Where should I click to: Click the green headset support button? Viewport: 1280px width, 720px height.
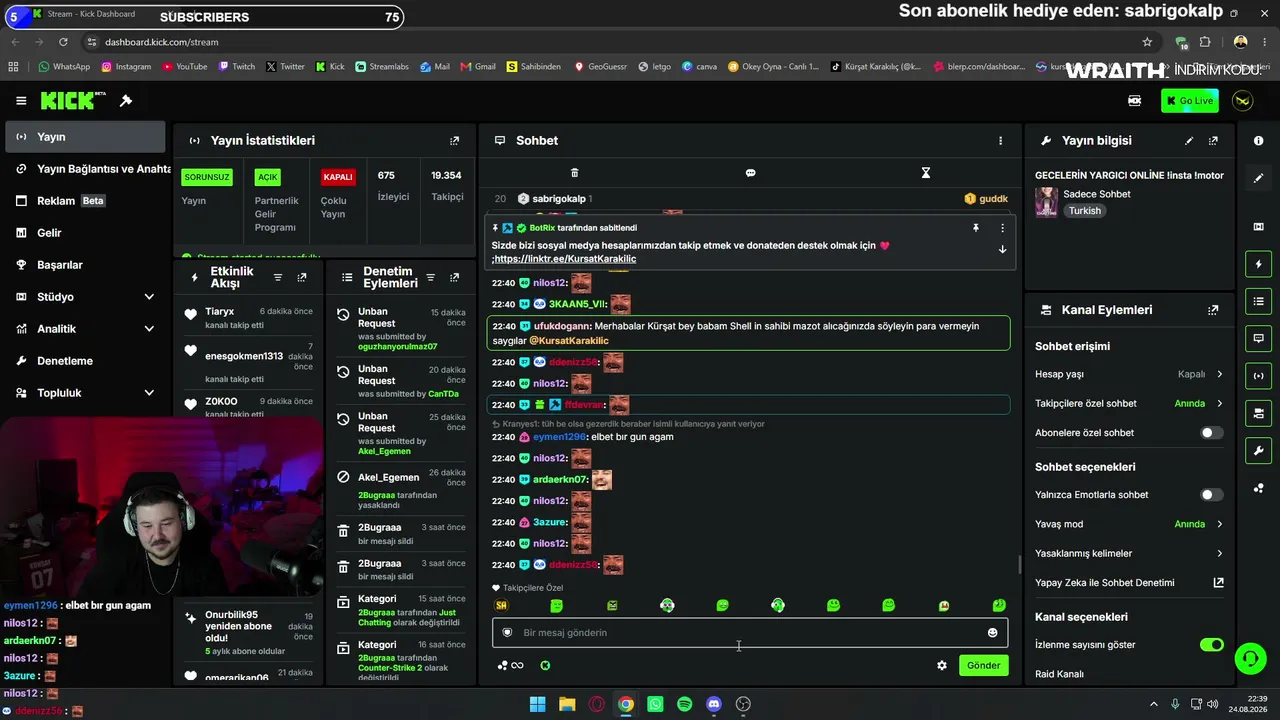(1250, 658)
